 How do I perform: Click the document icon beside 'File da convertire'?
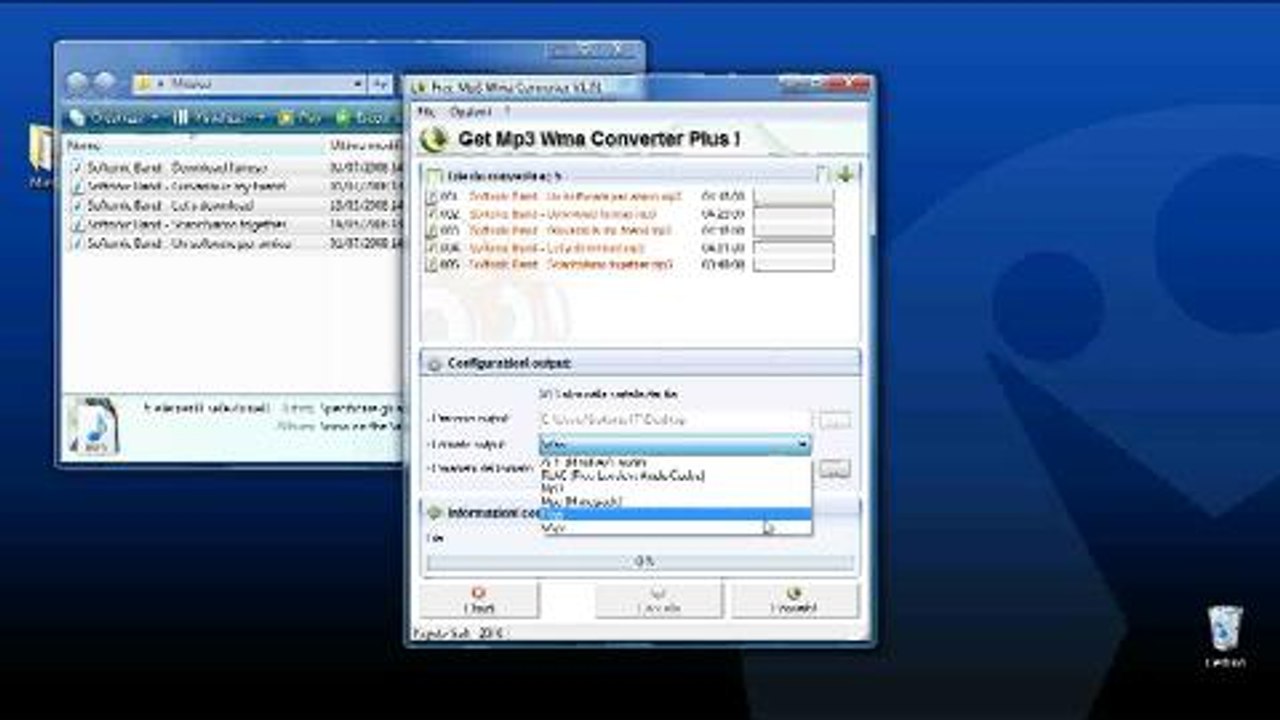click(x=434, y=177)
